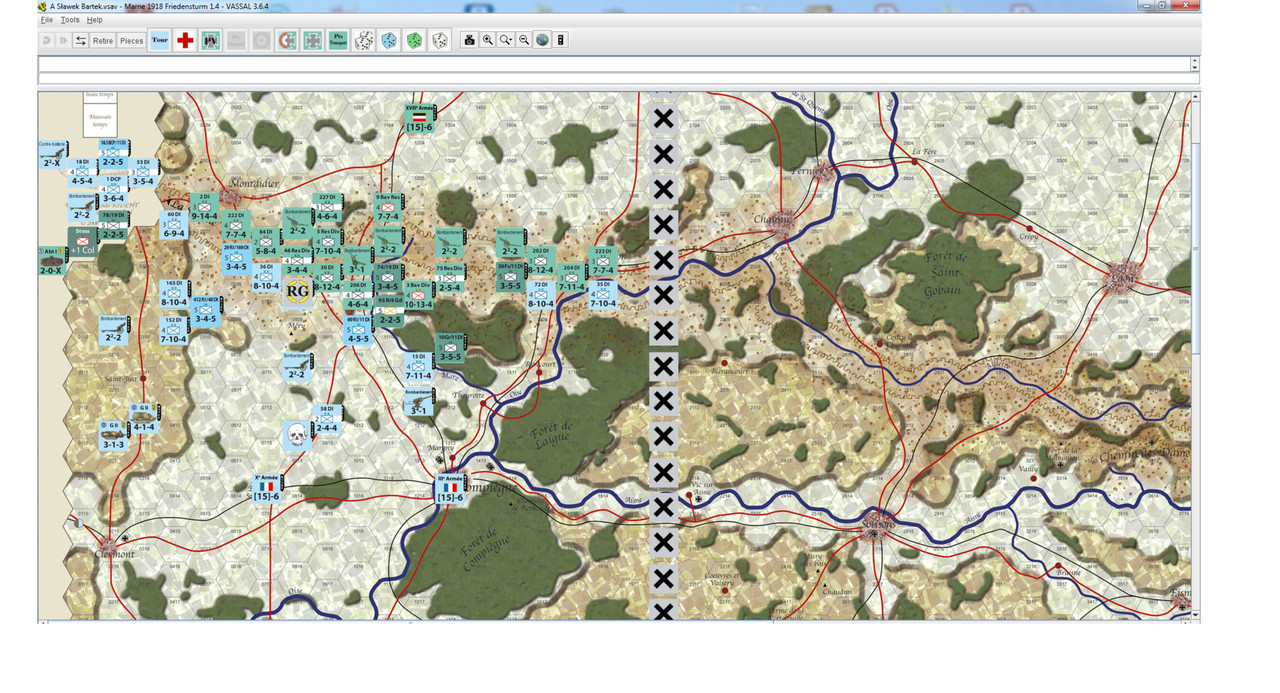
Task: Click the green Pts Transport icon
Action: (338, 40)
